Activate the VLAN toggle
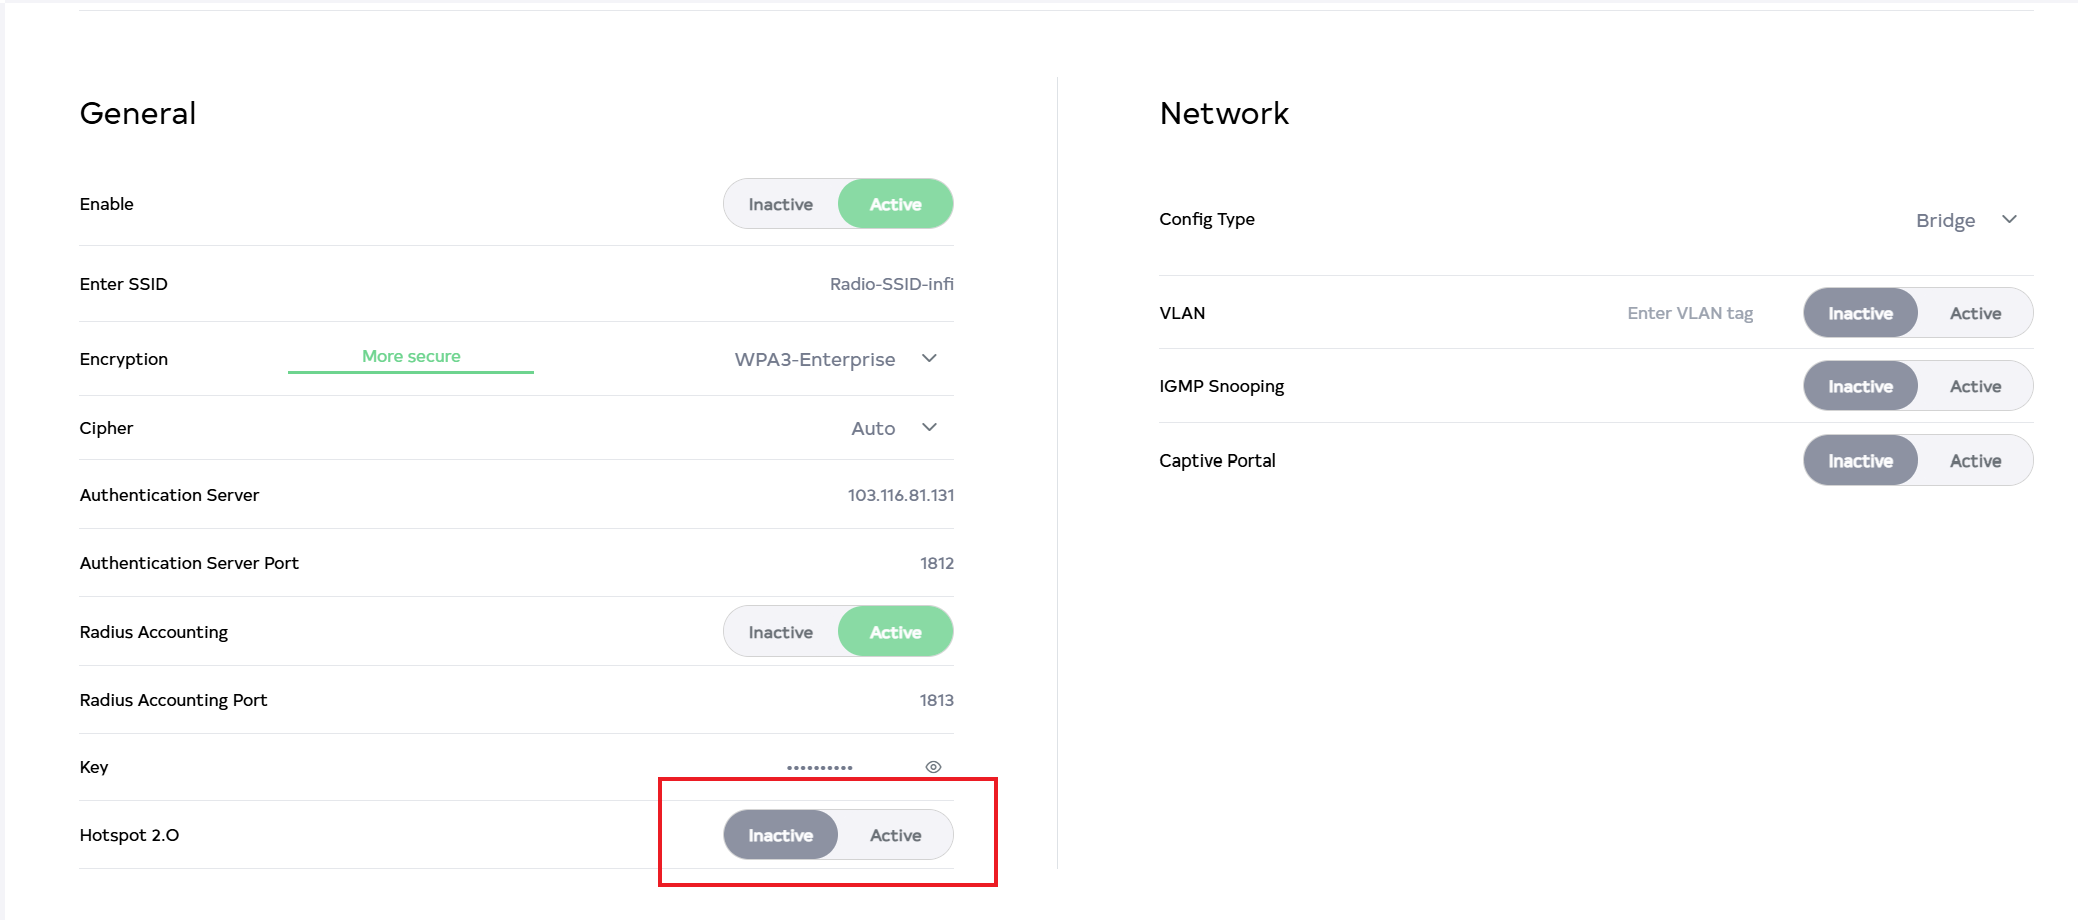Viewport: 2078px width, 920px height. click(1975, 313)
